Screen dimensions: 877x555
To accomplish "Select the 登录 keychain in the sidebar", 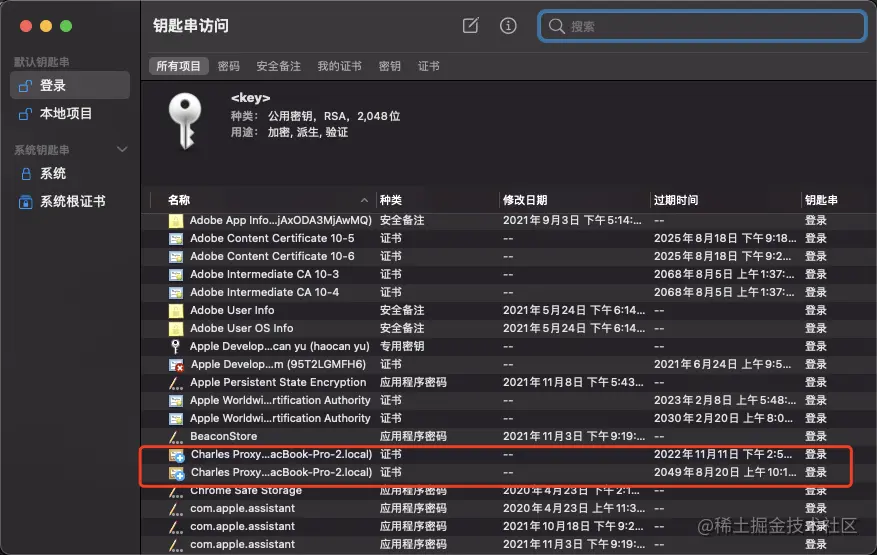I will [x=70, y=85].
